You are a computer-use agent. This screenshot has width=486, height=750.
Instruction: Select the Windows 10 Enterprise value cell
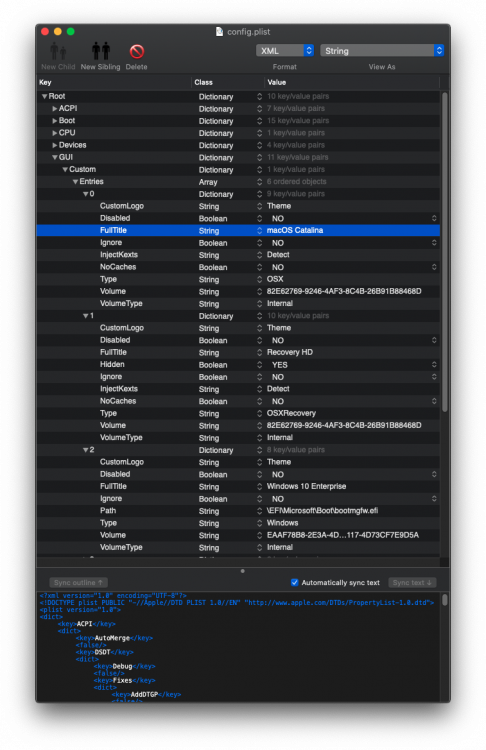306,486
